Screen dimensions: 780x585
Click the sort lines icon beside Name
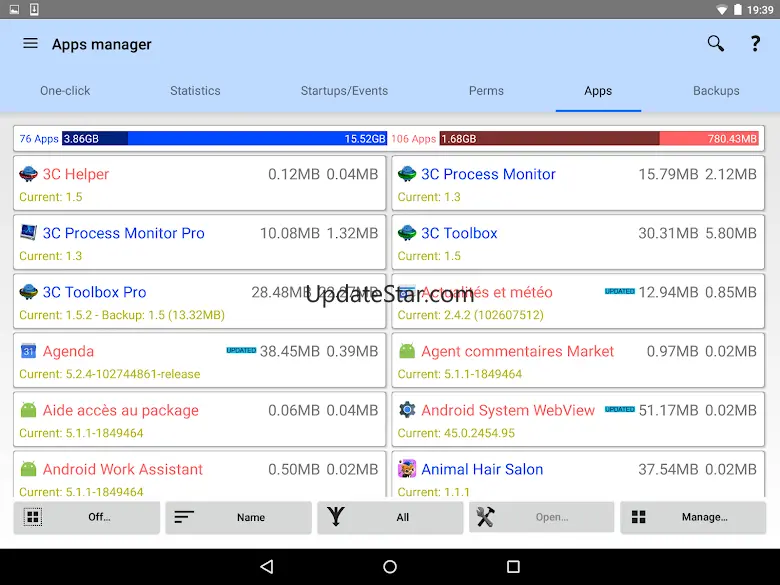click(184, 517)
